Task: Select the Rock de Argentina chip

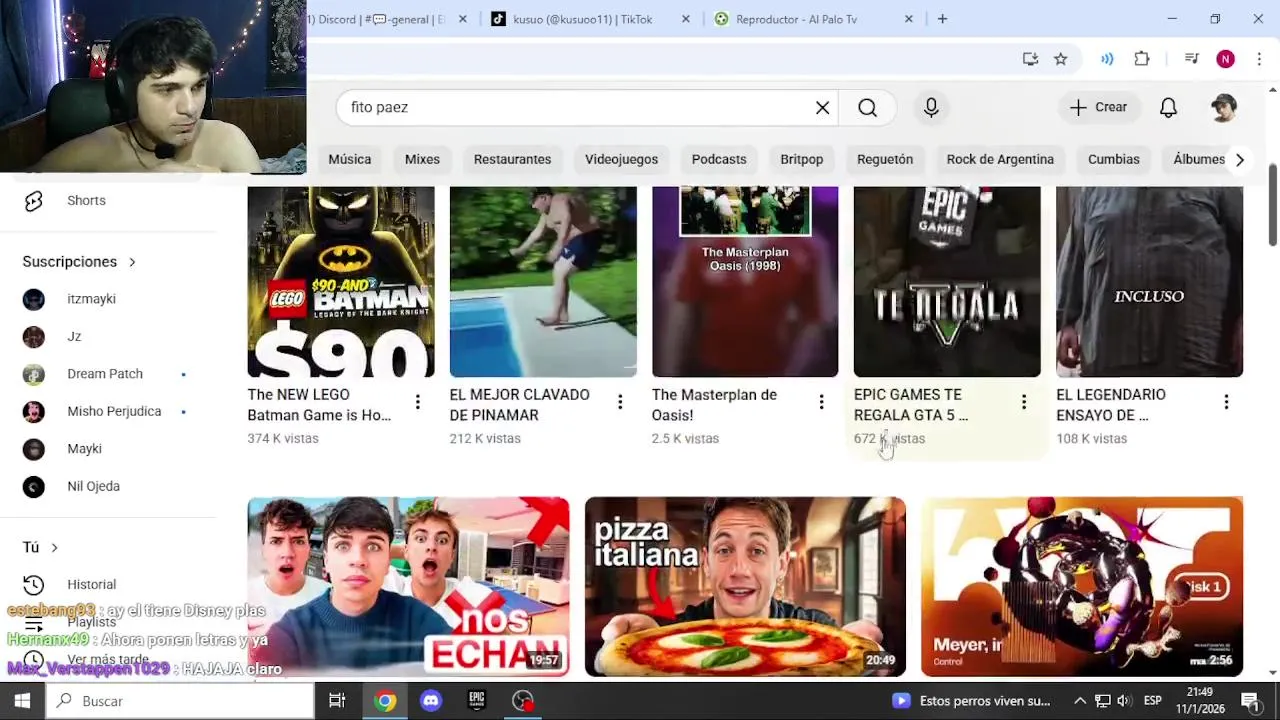Action: click(1000, 159)
